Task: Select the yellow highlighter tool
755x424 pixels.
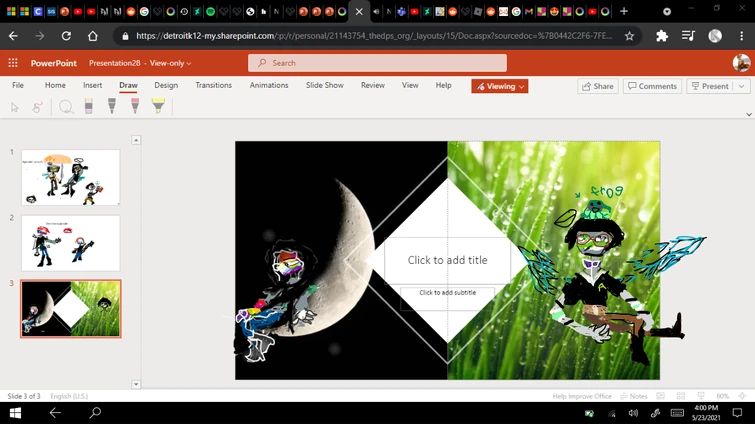Action: 158,106
